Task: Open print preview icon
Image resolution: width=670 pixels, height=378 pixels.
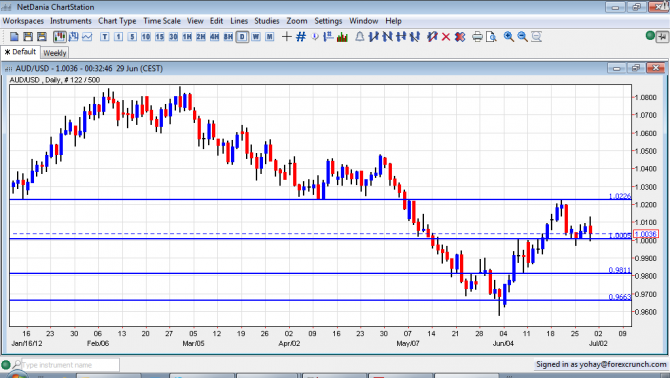Action: (x=491, y=37)
